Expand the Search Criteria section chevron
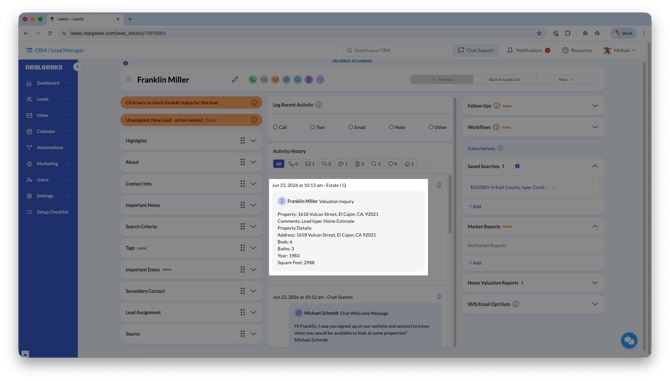 point(253,226)
